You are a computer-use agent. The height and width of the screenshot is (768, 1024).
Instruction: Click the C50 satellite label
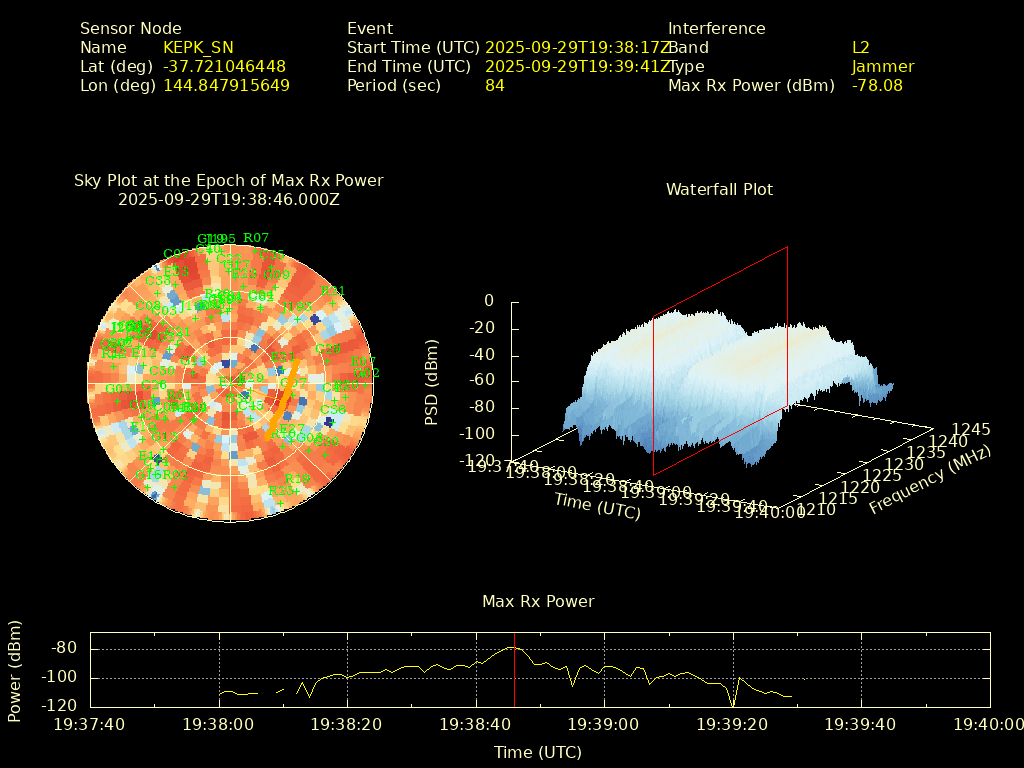point(161,371)
